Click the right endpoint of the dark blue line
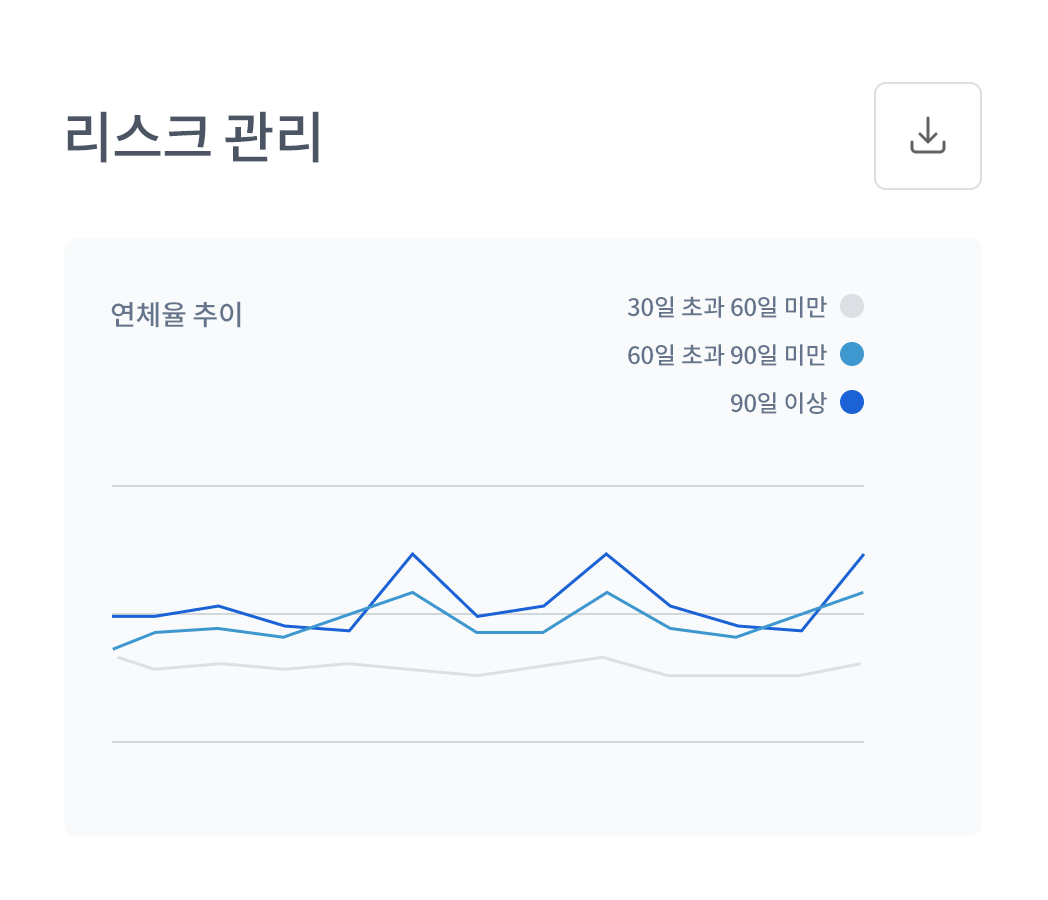Viewport: 1048px width, 900px height. 862,555
